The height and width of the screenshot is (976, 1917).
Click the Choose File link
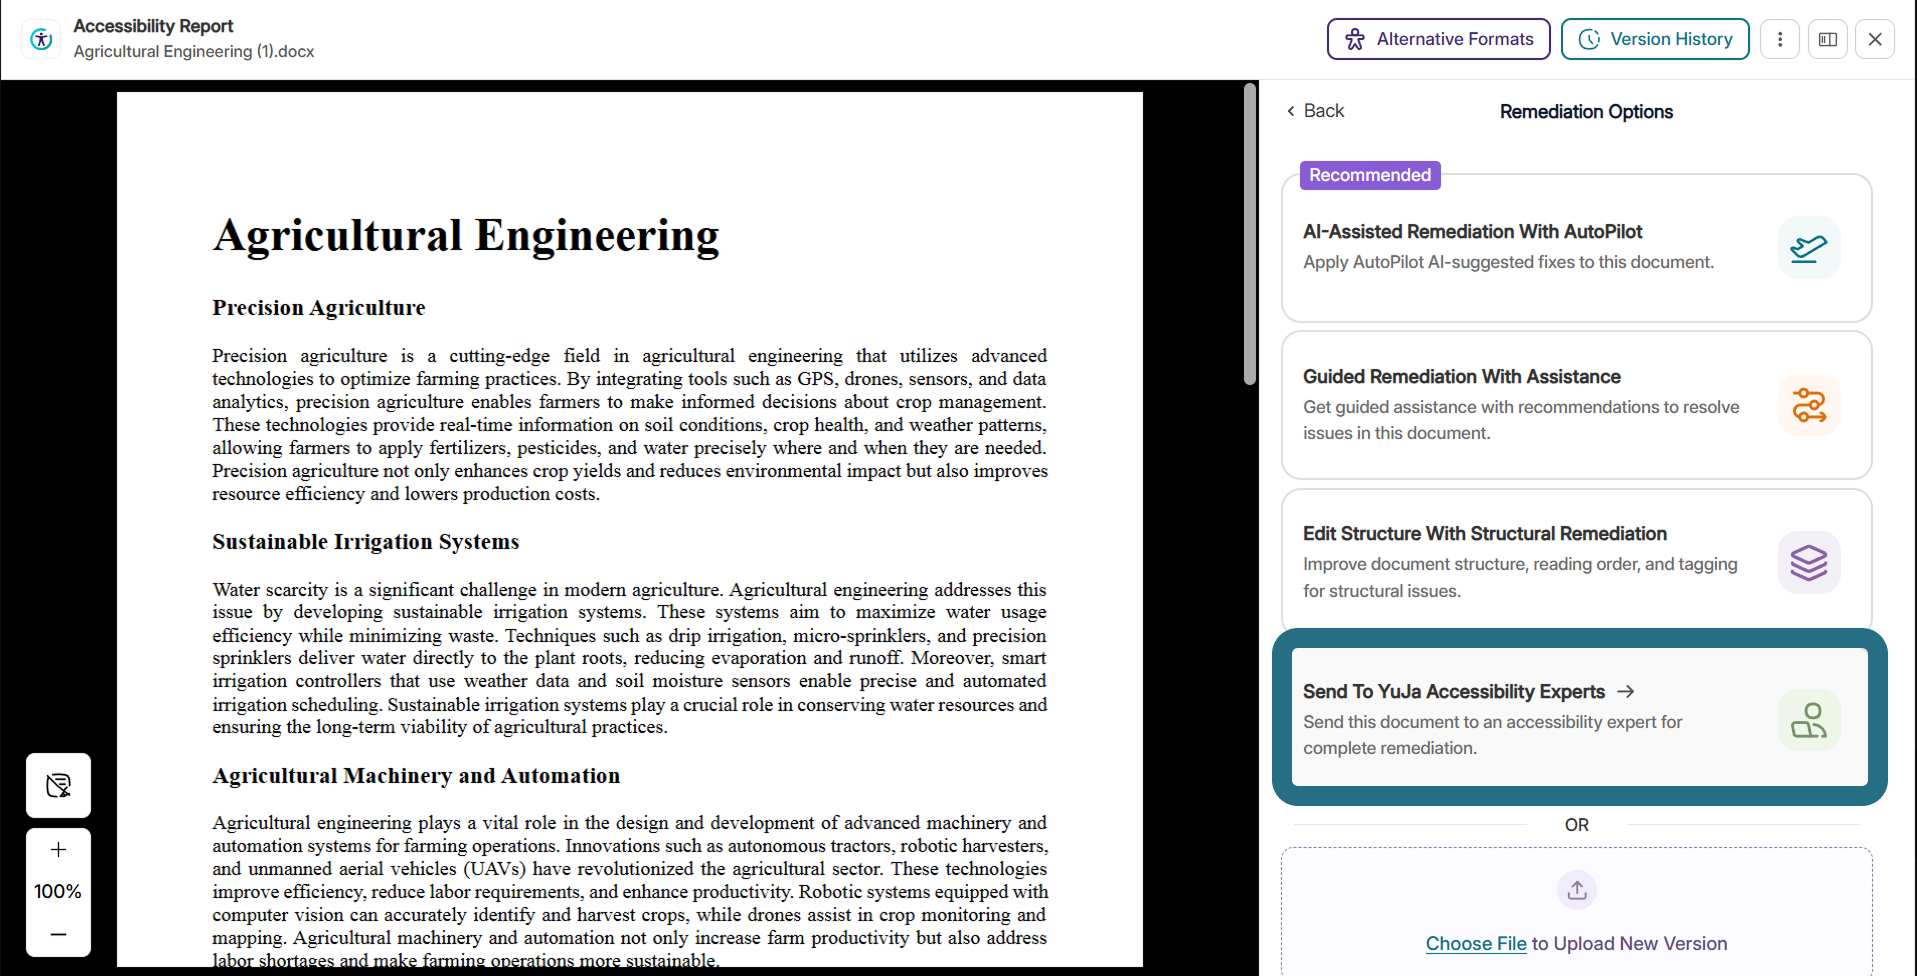tap(1476, 943)
